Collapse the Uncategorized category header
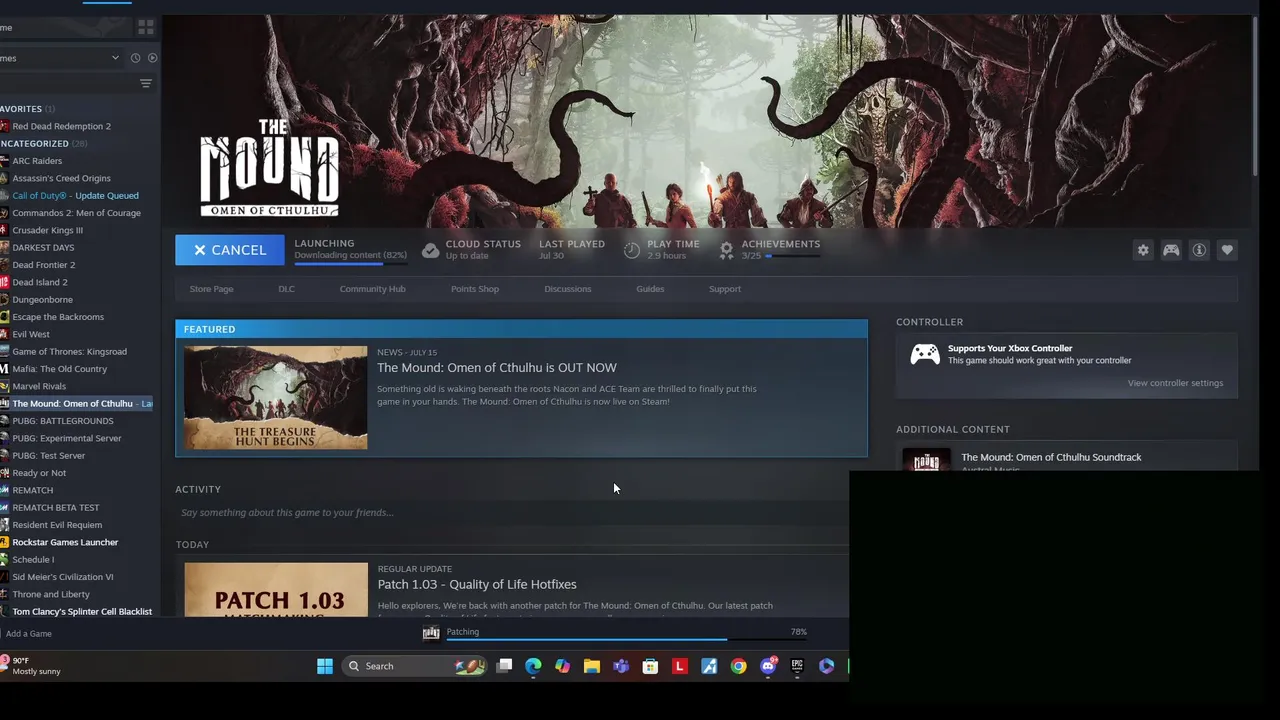 tap(43, 144)
